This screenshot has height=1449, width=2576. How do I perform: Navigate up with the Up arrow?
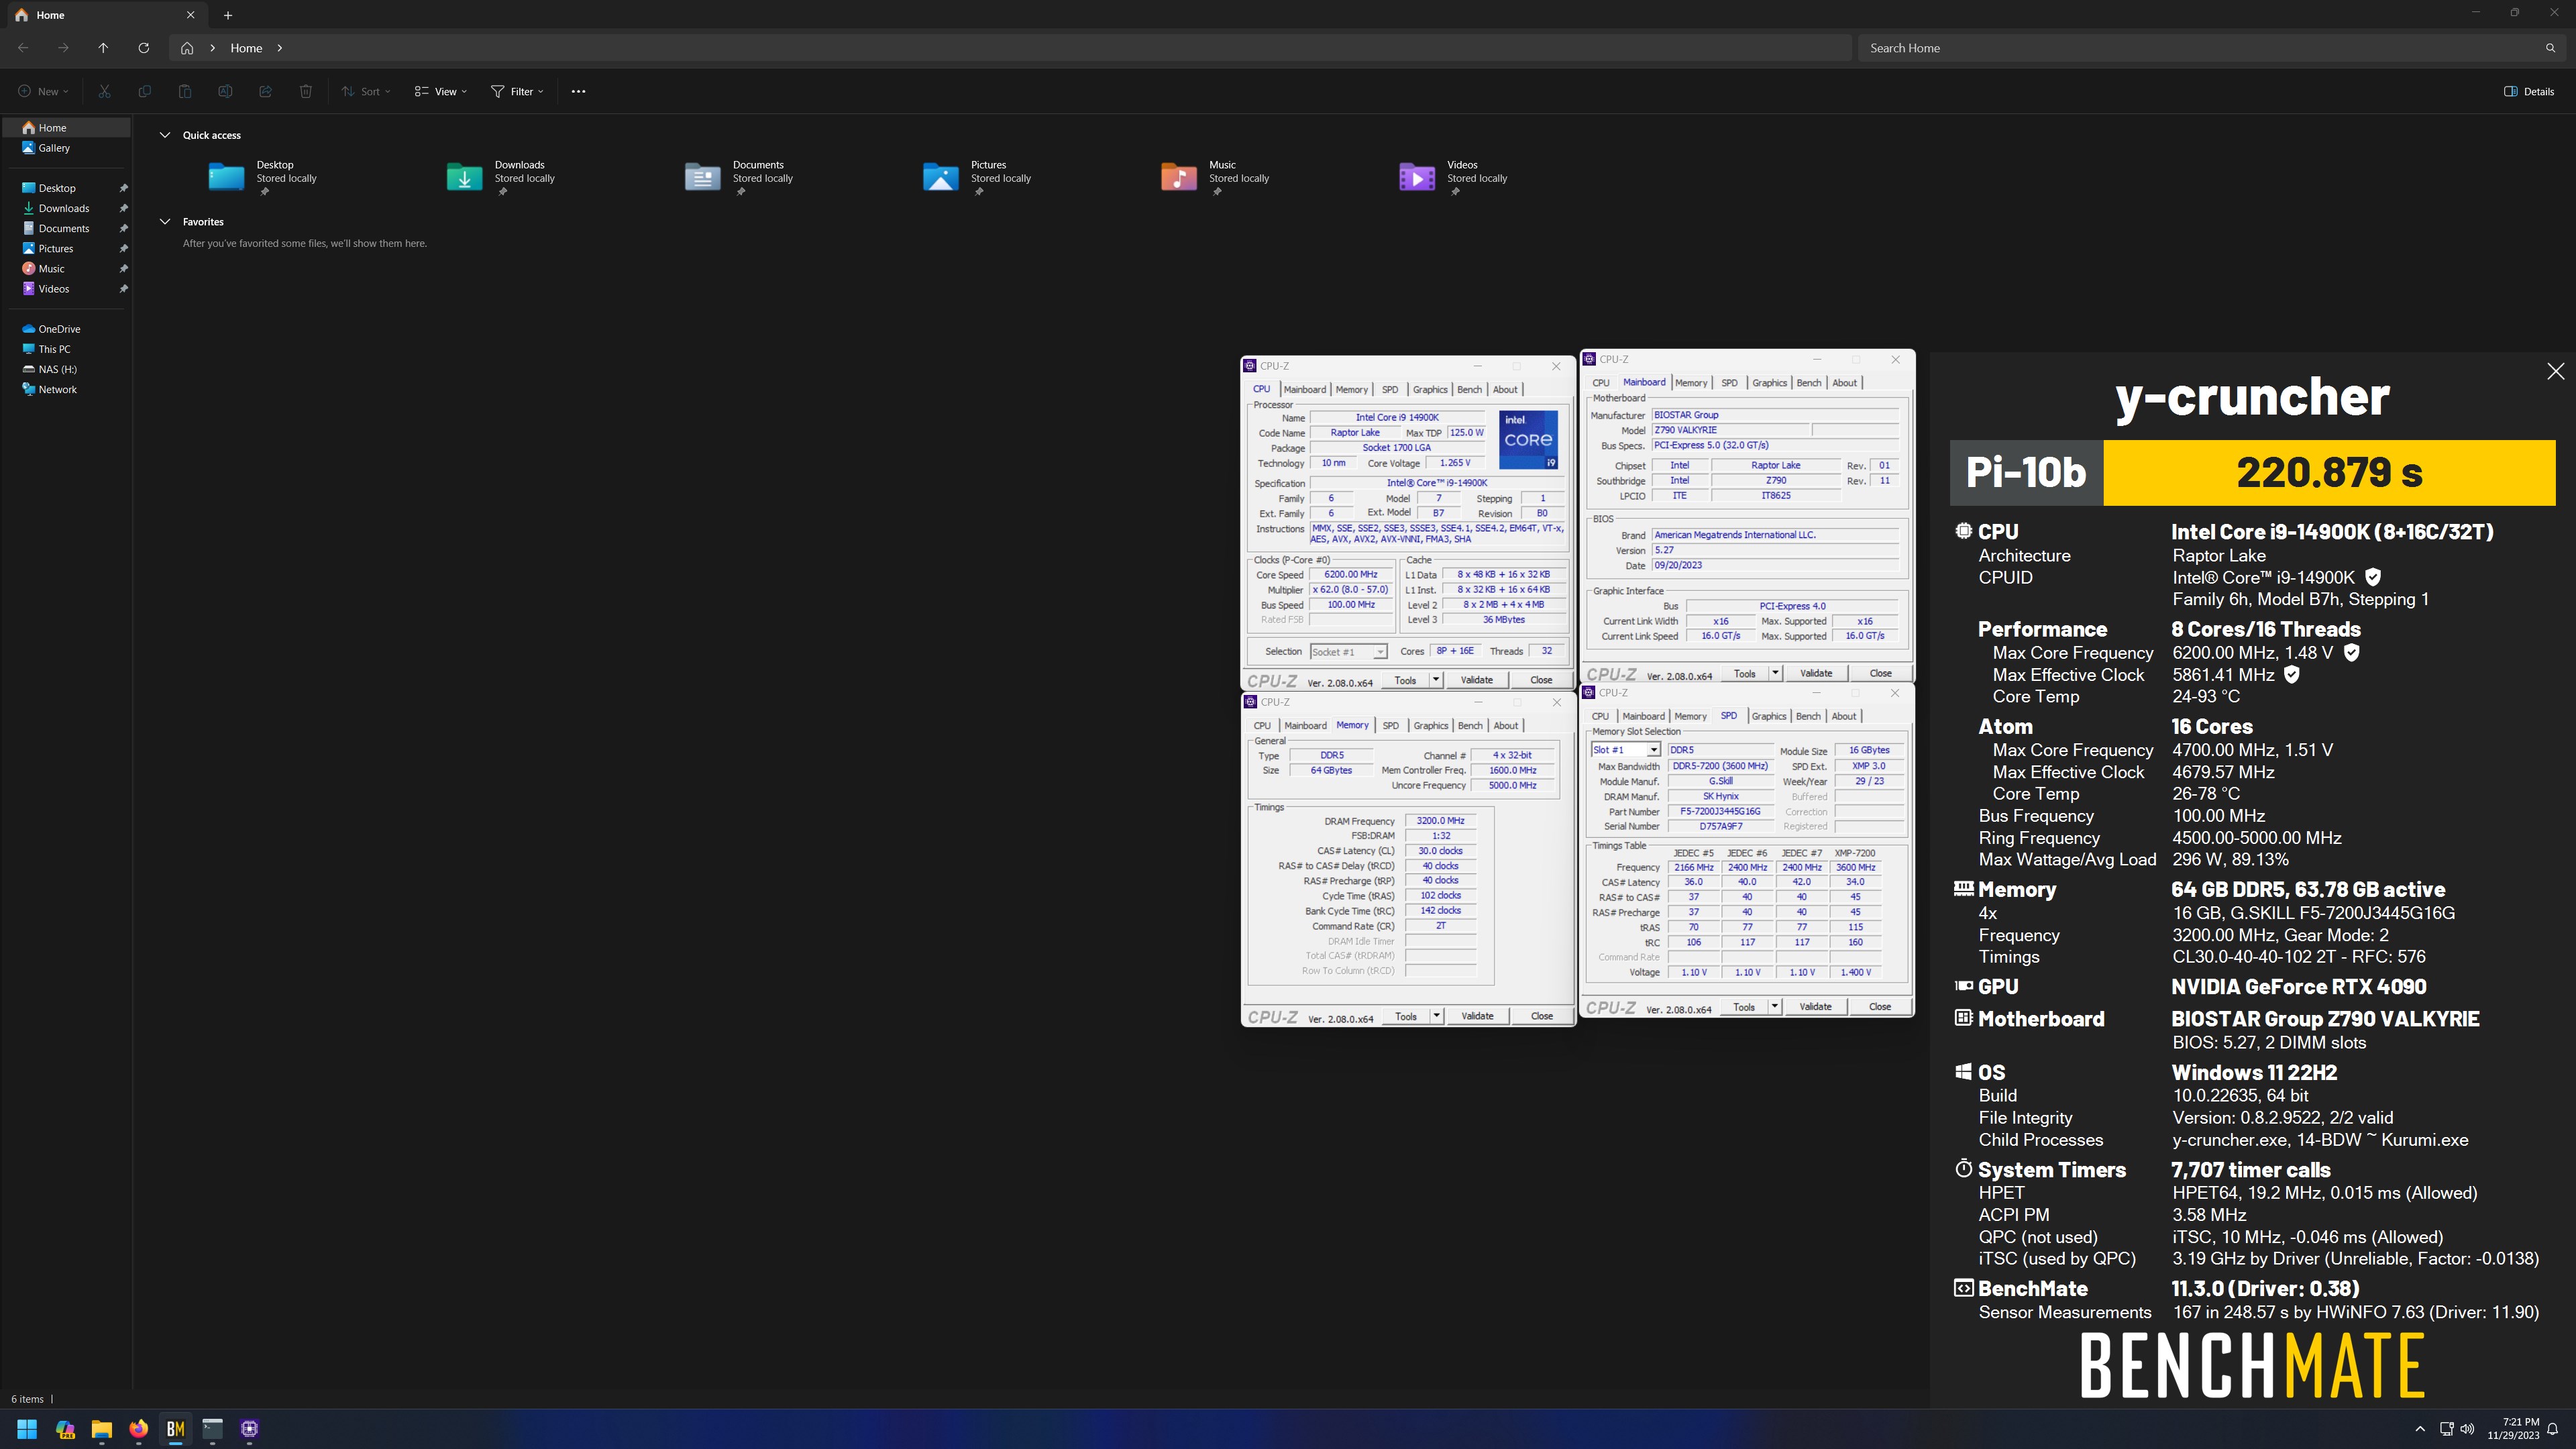tap(103, 48)
